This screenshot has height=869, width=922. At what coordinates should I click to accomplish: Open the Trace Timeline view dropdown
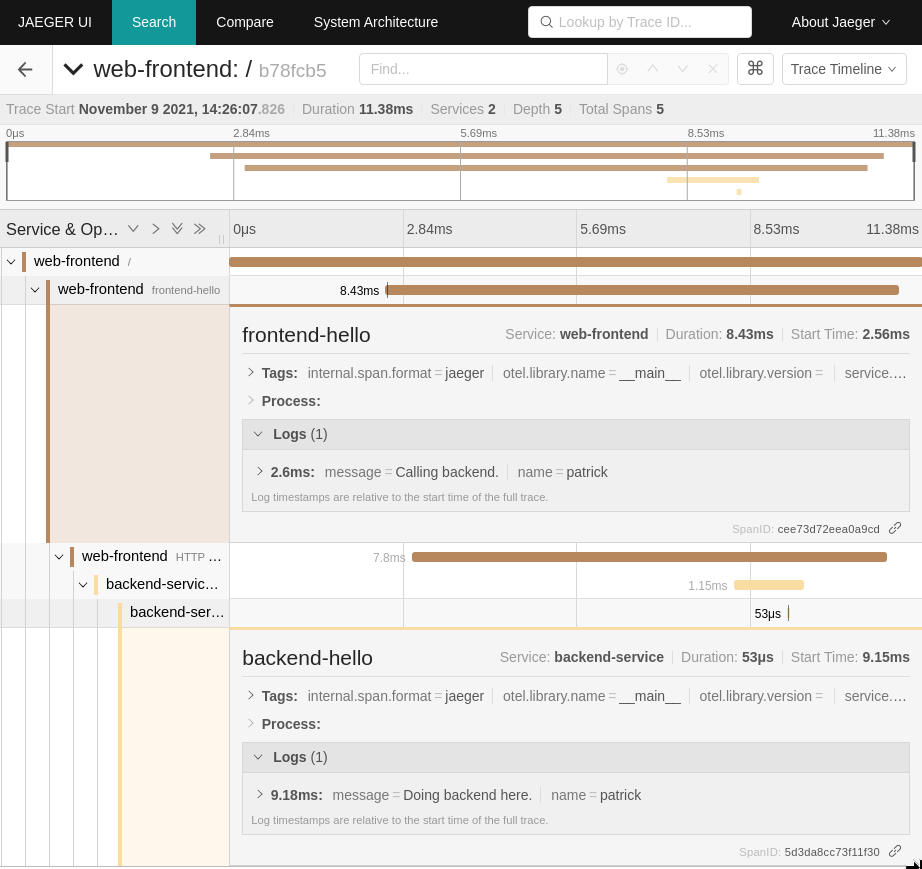pos(844,69)
